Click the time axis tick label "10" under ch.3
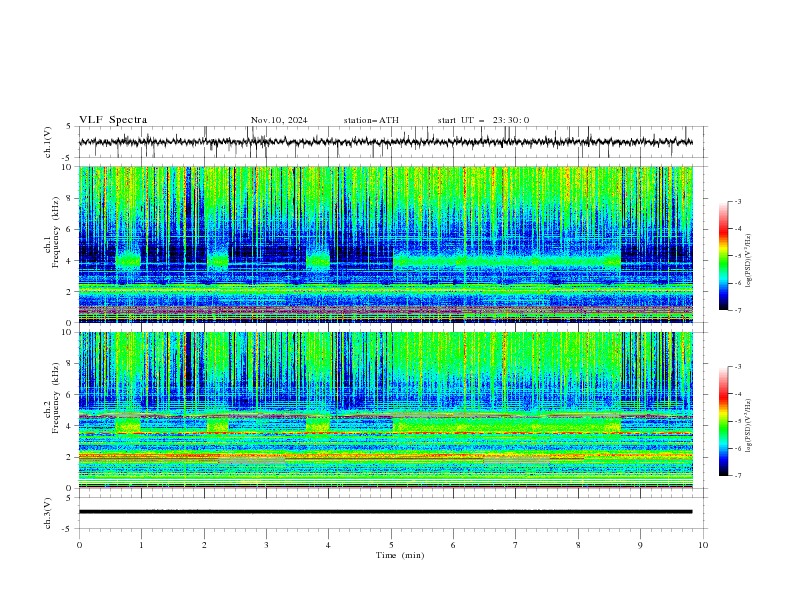 coord(703,545)
